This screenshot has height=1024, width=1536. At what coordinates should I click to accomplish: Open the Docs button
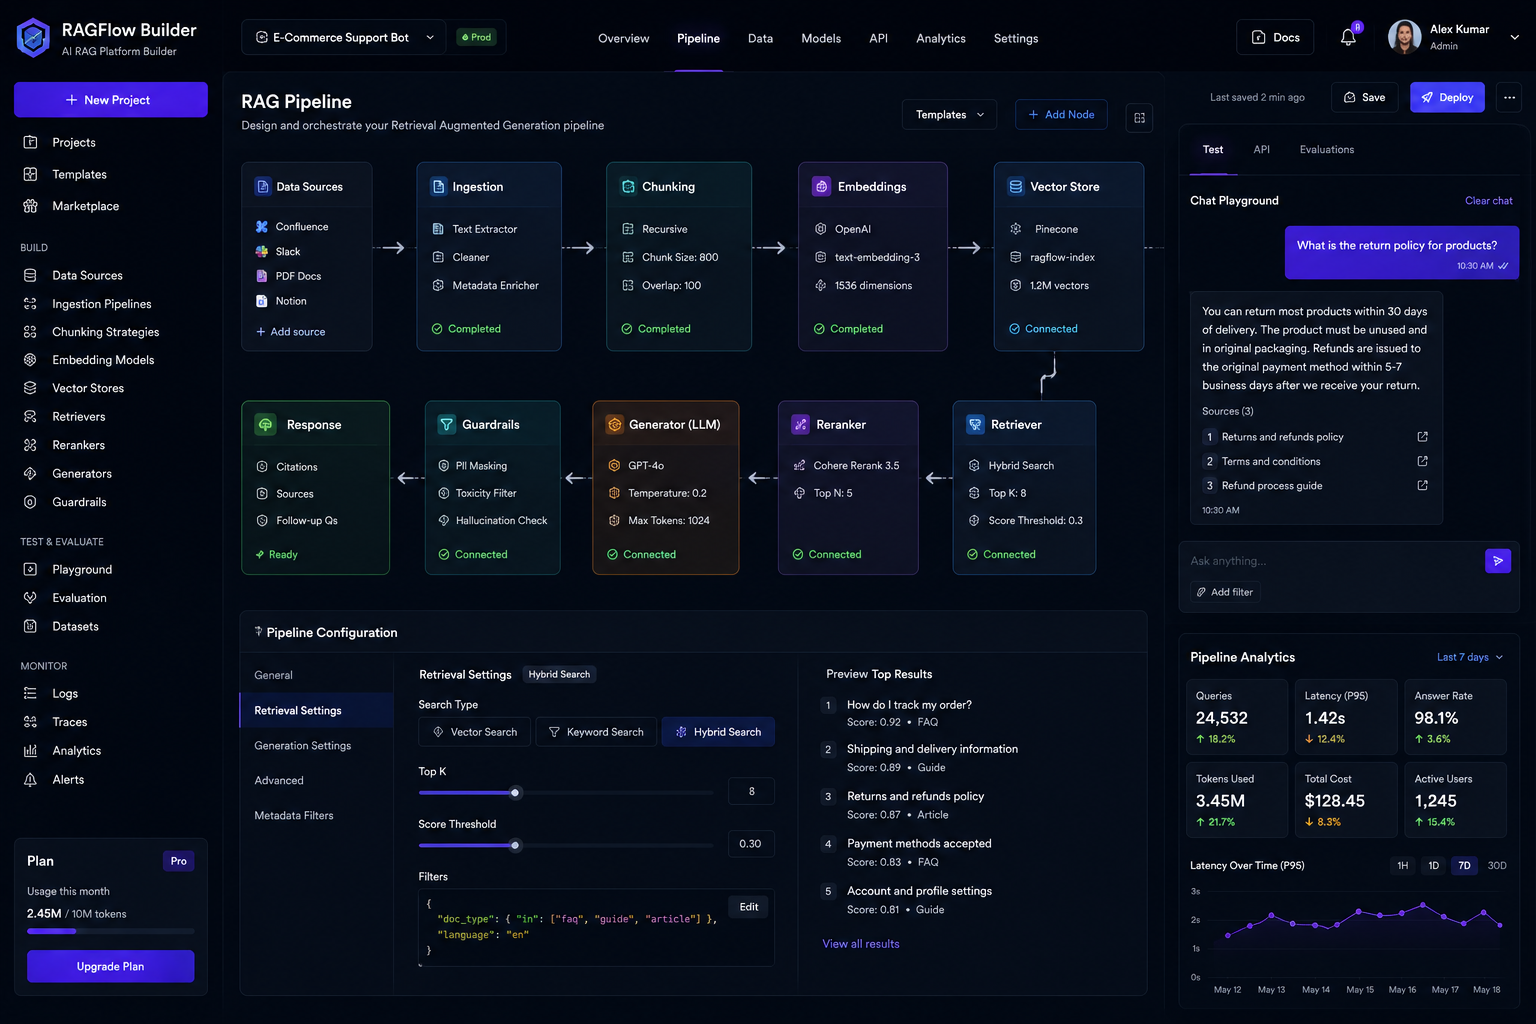pyautogui.click(x=1275, y=37)
